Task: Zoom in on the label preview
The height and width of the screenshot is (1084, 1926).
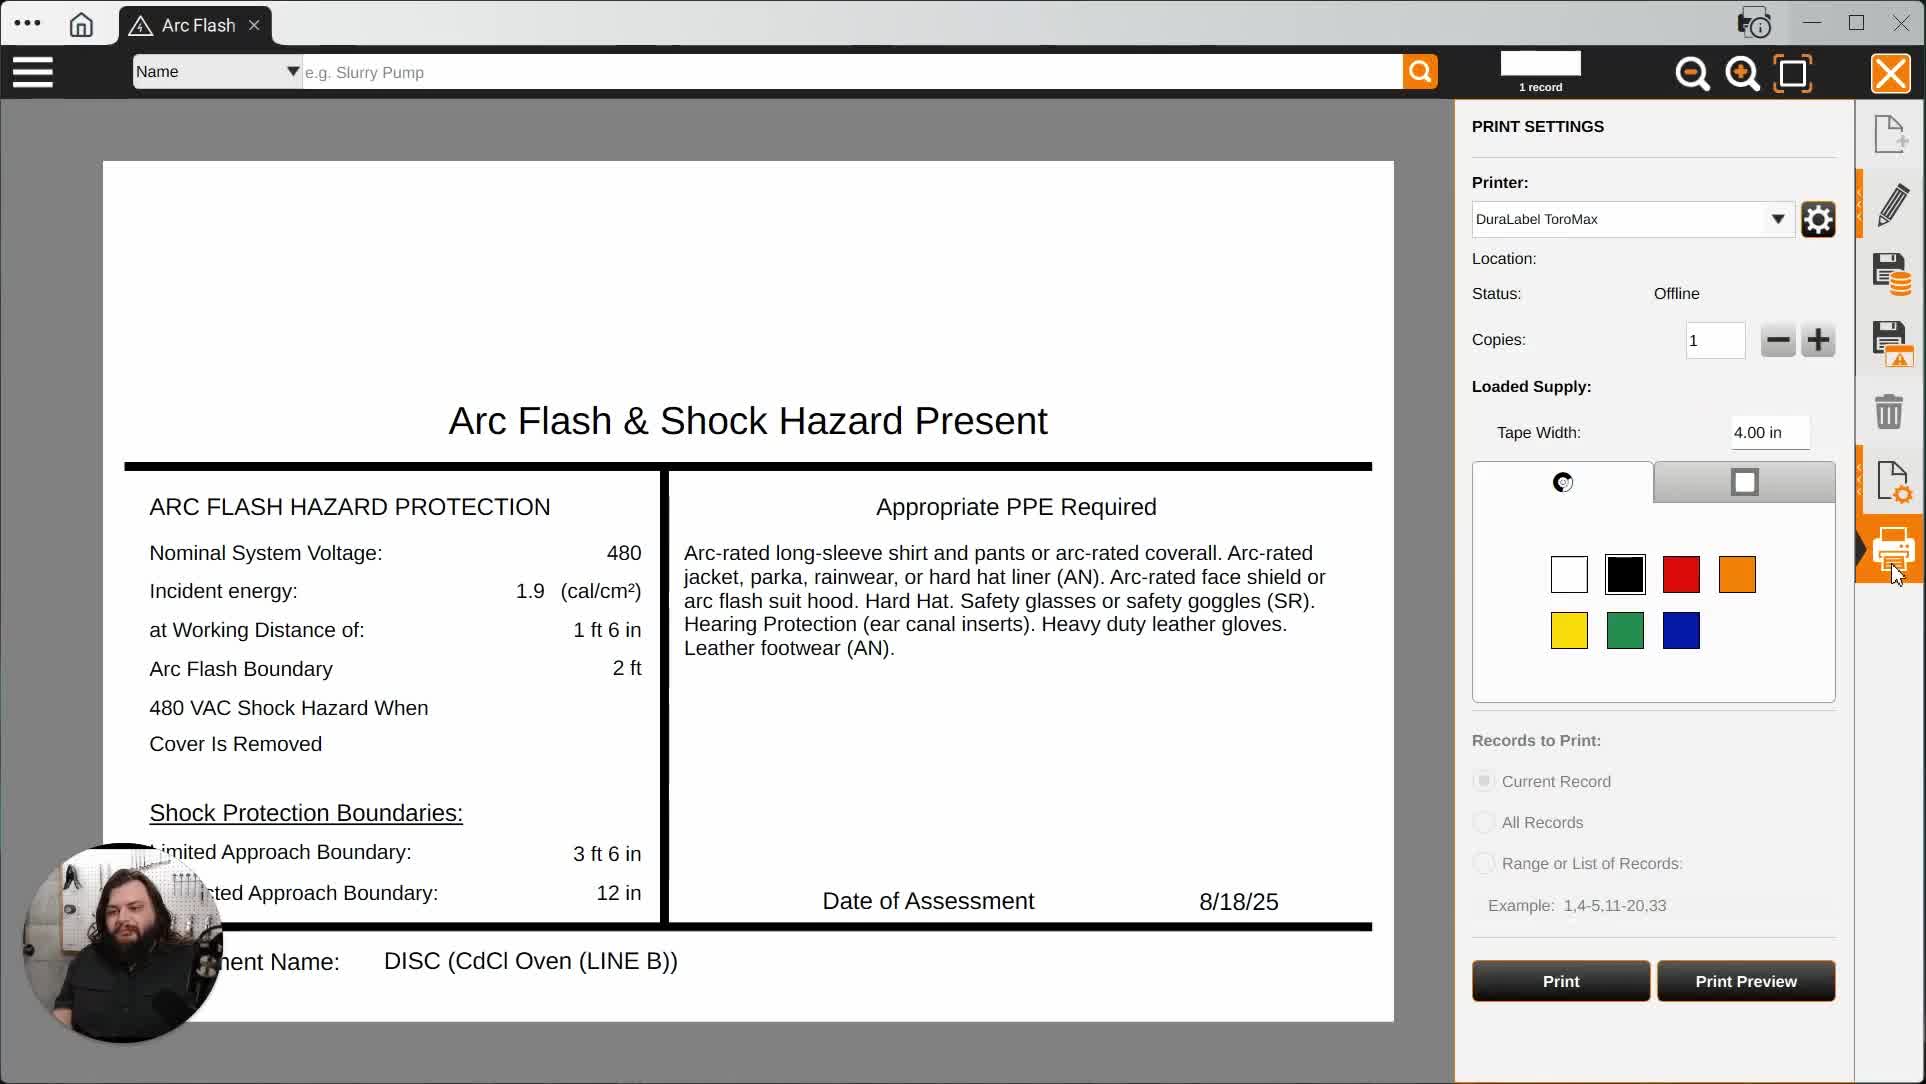Action: (1742, 73)
